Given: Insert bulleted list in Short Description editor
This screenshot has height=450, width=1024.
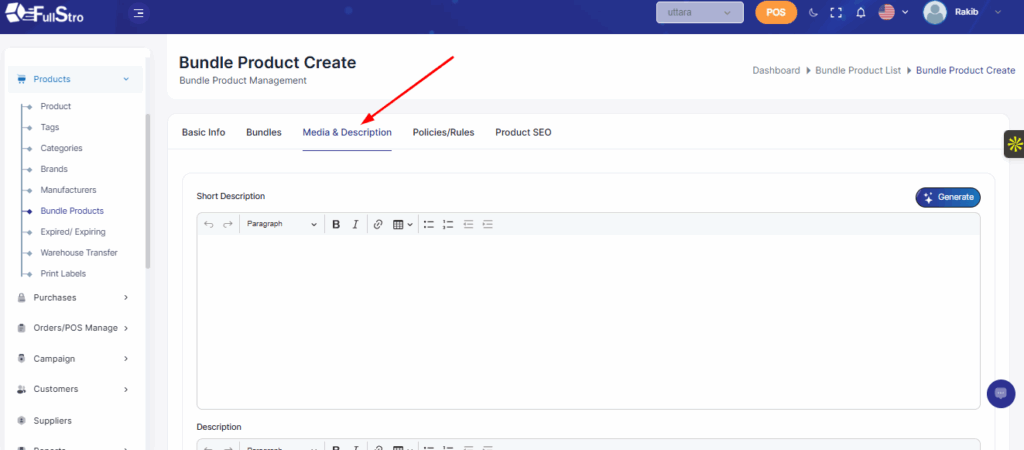Looking at the screenshot, I should 428,225.
